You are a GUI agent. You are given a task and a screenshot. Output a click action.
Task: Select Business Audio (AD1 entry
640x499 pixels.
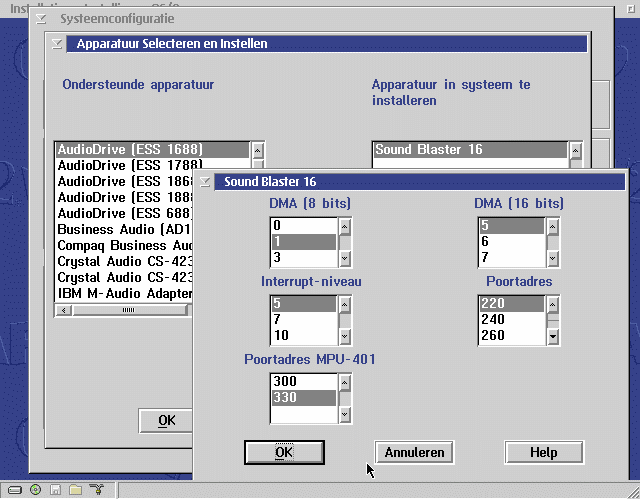(124, 230)
